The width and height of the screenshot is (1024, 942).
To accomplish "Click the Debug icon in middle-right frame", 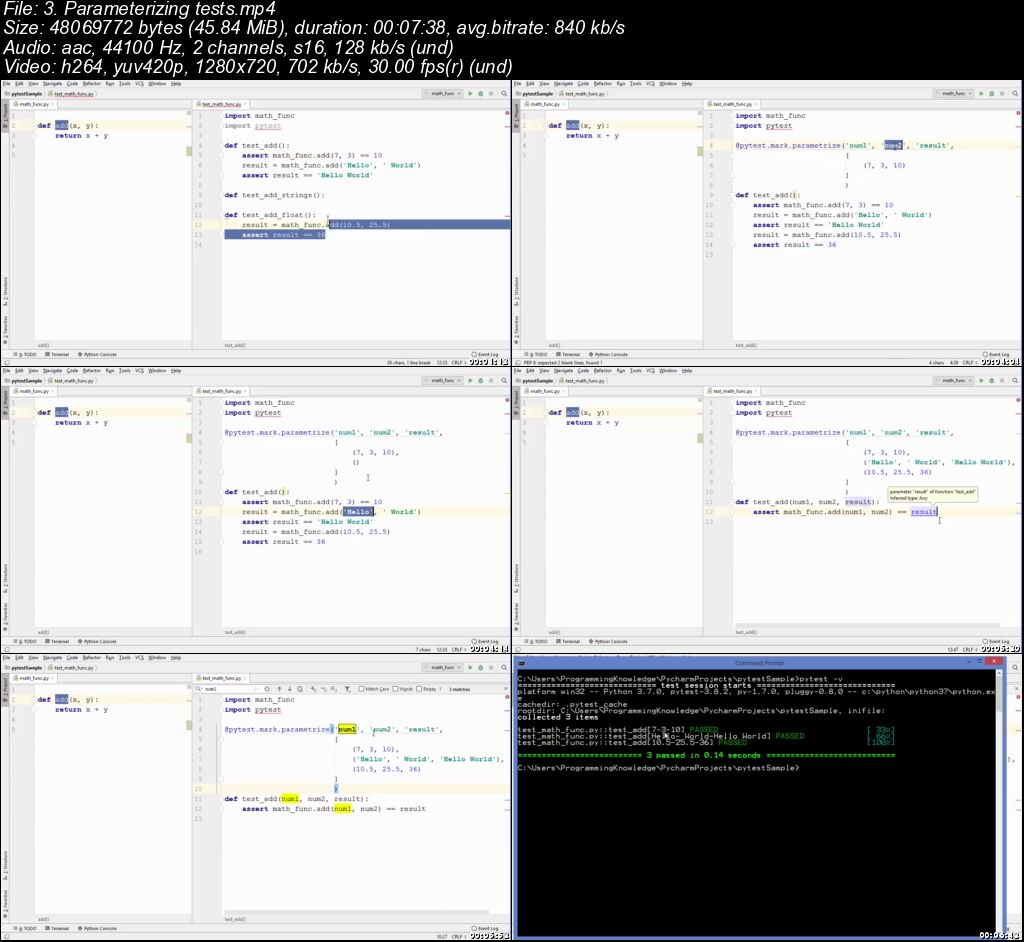I will pos(992,380).
